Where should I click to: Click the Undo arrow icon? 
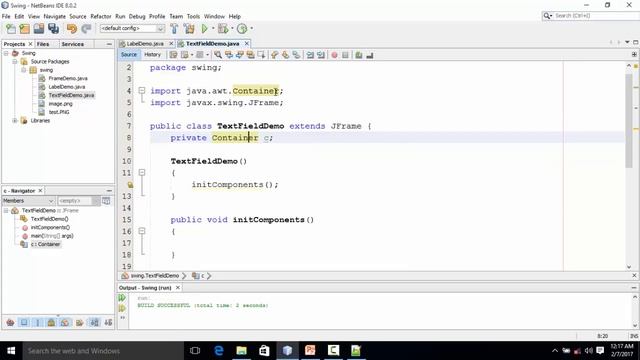coord(72,29)
